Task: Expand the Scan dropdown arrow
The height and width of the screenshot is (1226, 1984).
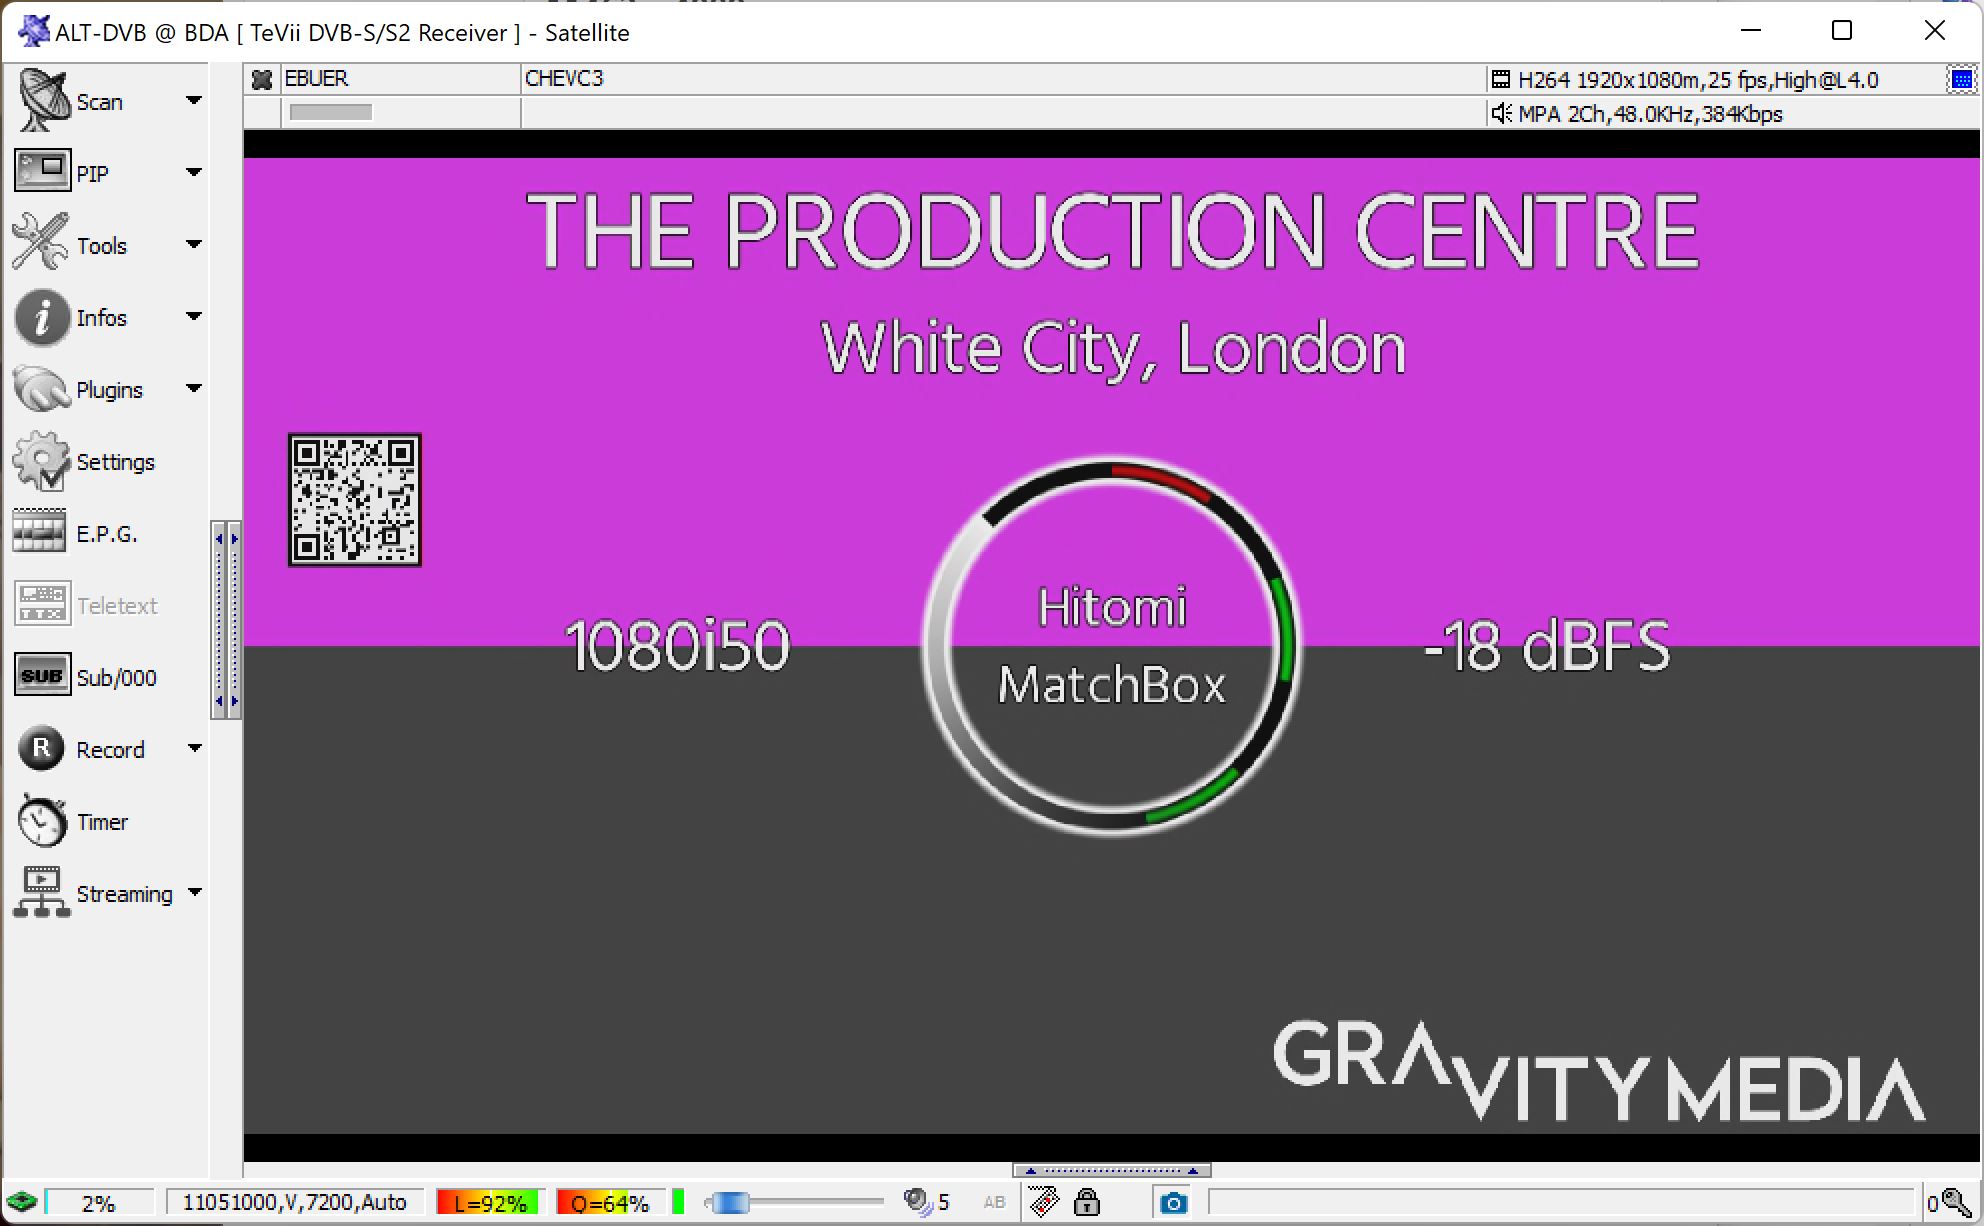Action: click(x=194, y=100)
